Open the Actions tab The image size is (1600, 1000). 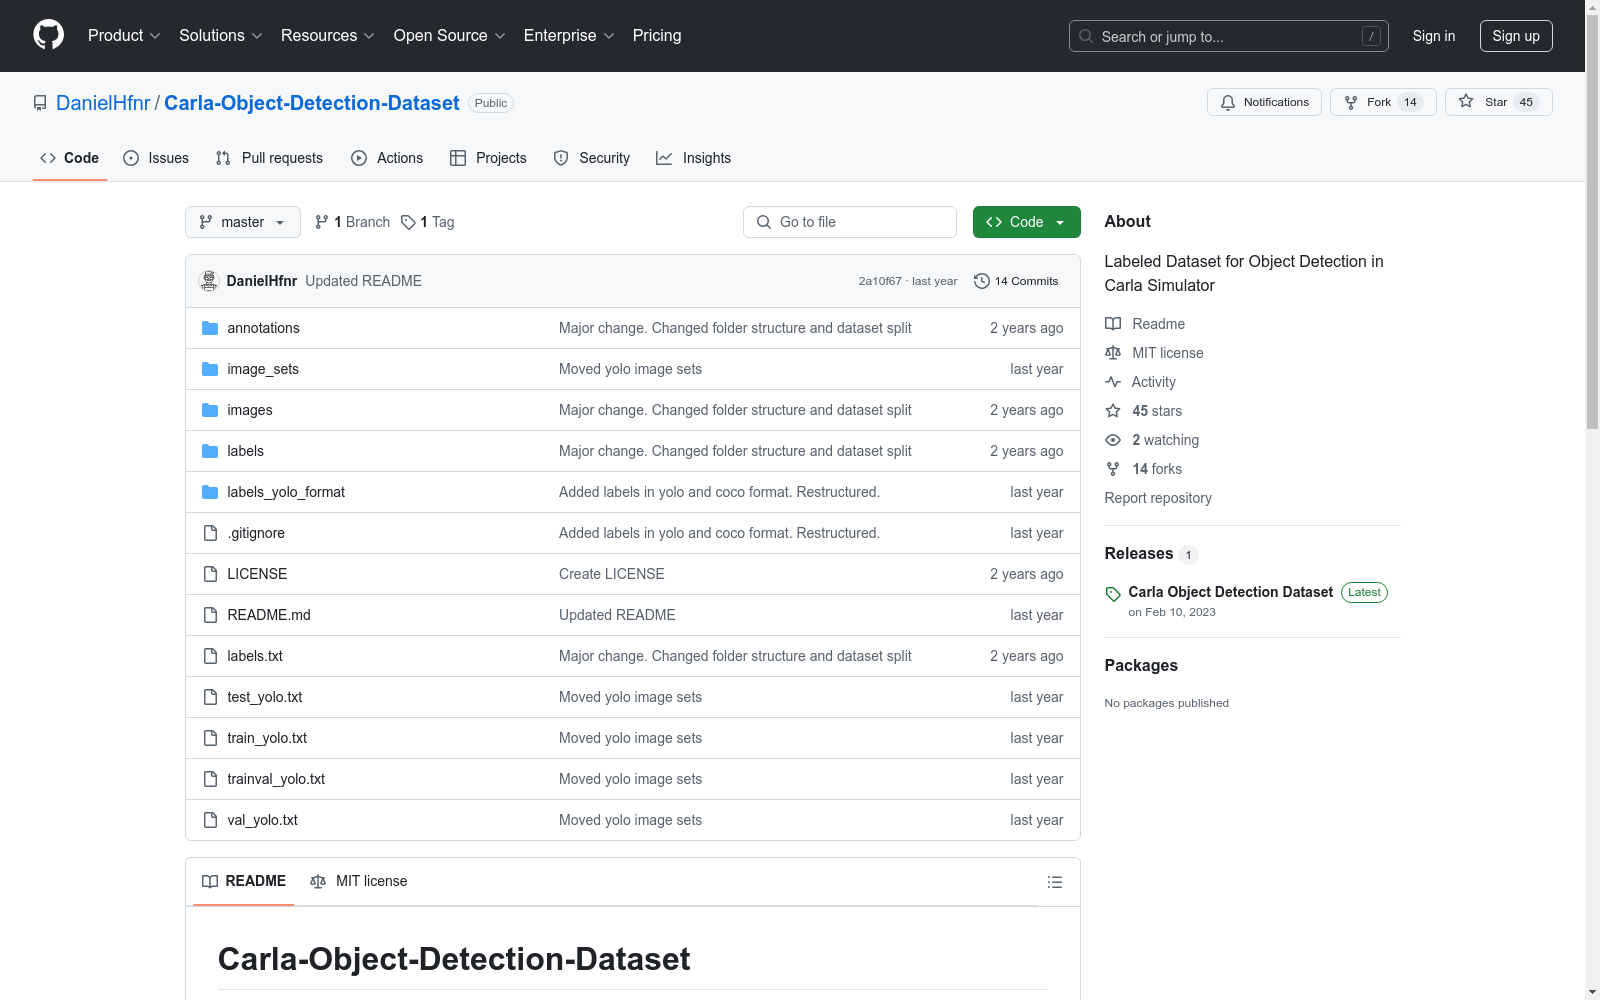click(x=387, y=158)
